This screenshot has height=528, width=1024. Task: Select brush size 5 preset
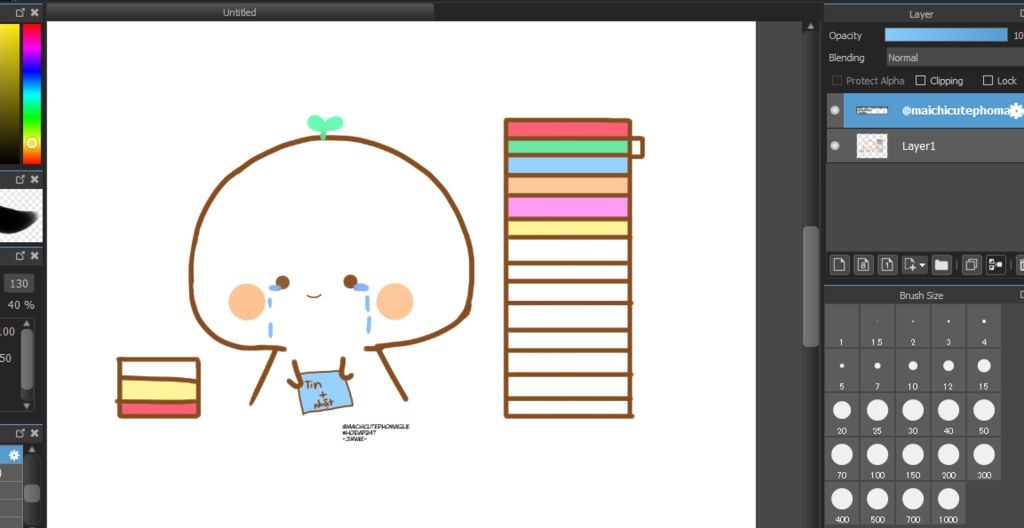click(x=841, y=371)
